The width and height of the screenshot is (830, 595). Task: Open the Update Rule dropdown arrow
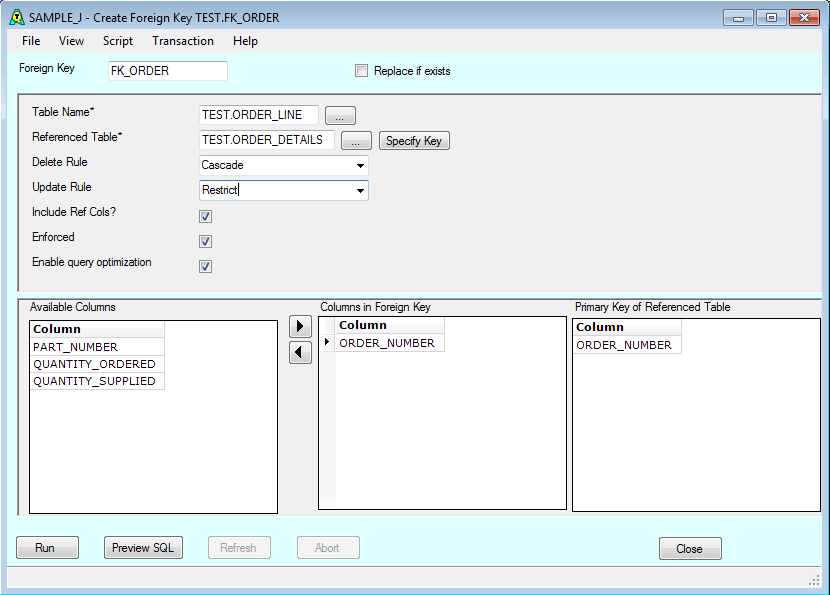click(x=360, y=191)
